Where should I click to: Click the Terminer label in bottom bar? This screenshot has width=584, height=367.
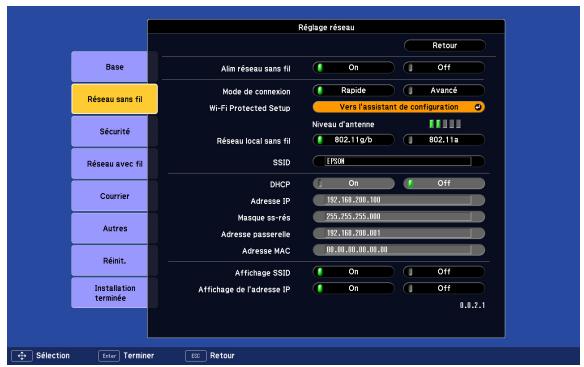click(139, 355)
